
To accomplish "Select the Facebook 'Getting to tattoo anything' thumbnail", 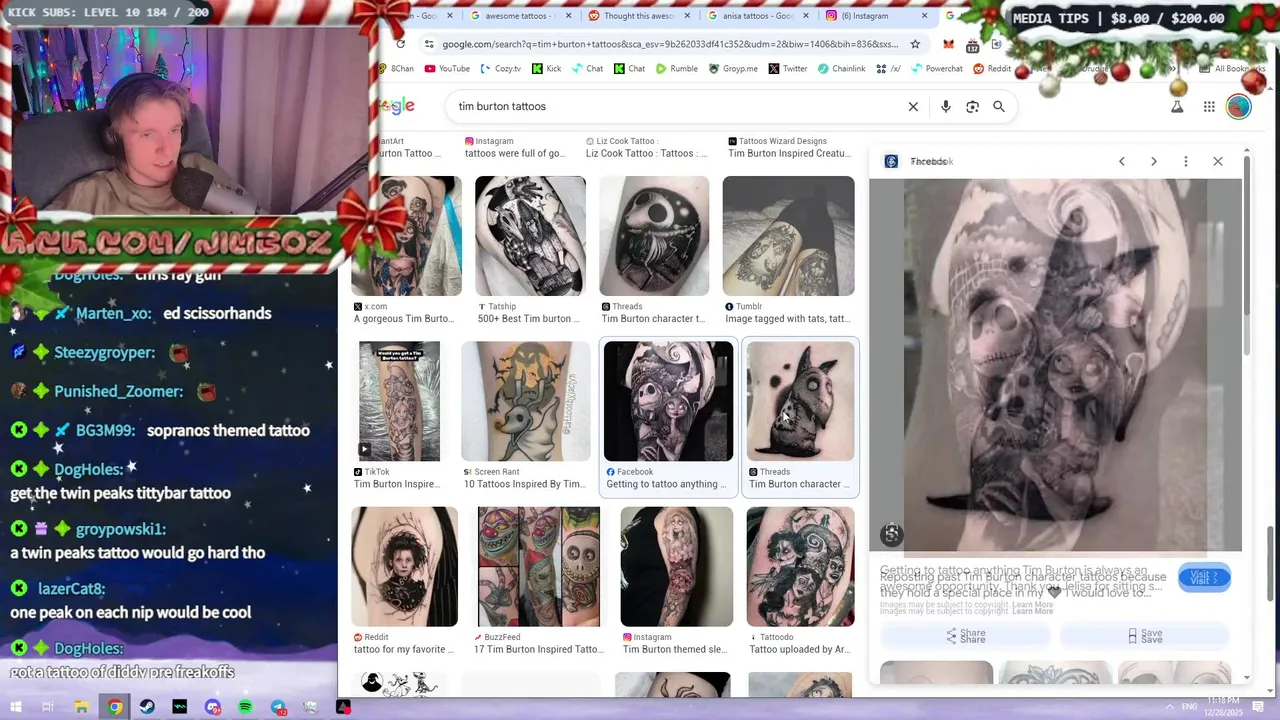I will (668, 401).
